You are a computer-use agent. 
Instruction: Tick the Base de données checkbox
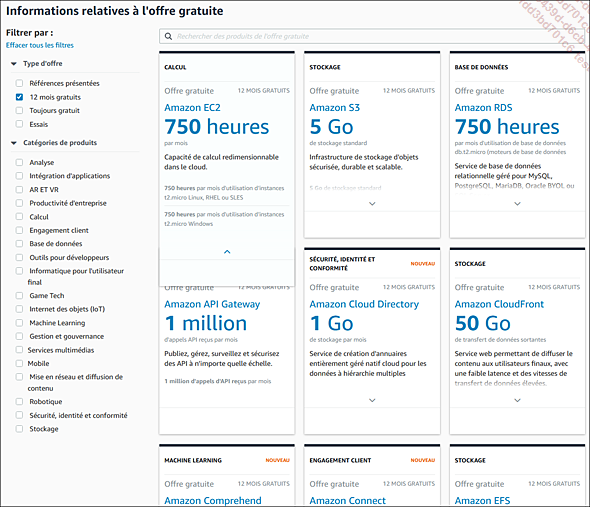pyautogui.click(x=19, y=244)
